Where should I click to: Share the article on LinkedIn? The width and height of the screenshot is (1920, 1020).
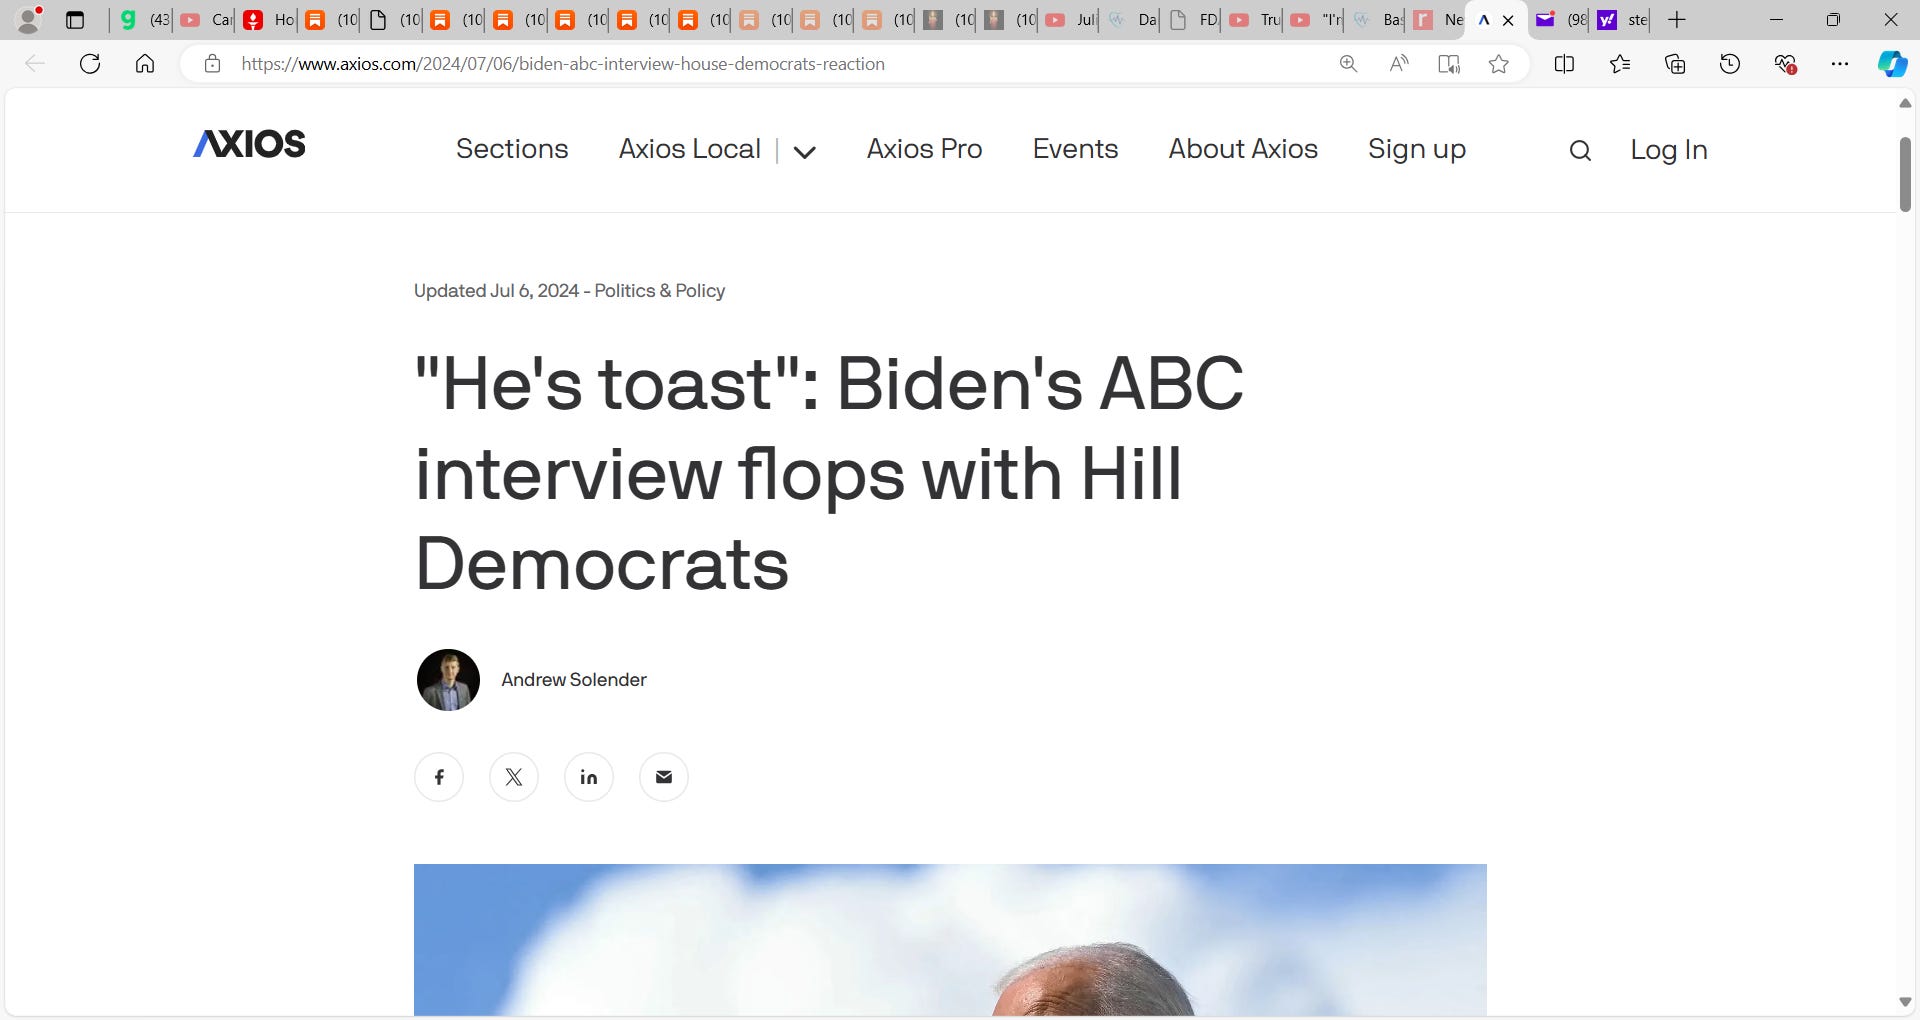click(x=589, y=777)
